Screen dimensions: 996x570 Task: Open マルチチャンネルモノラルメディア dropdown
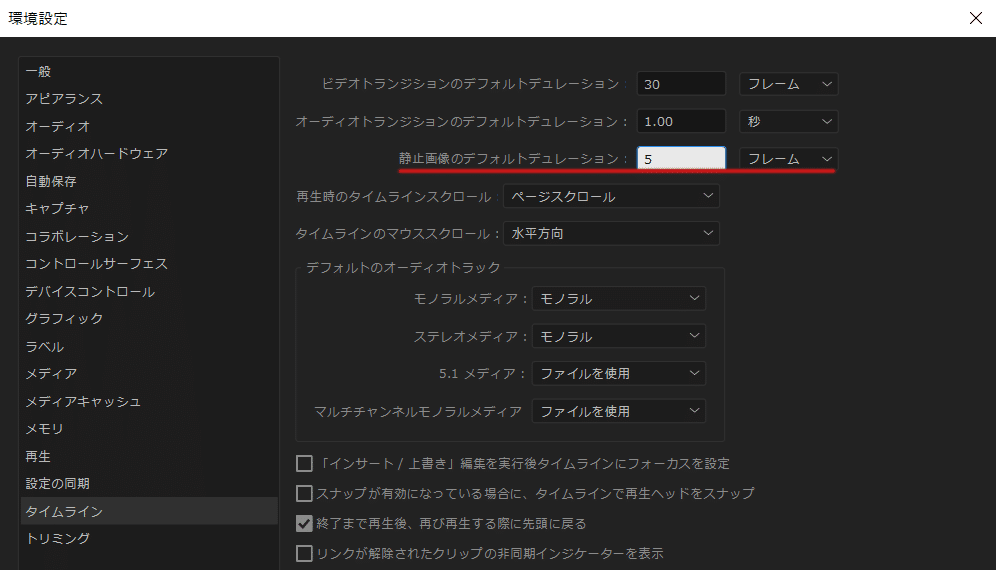click(x=619, y=411)
